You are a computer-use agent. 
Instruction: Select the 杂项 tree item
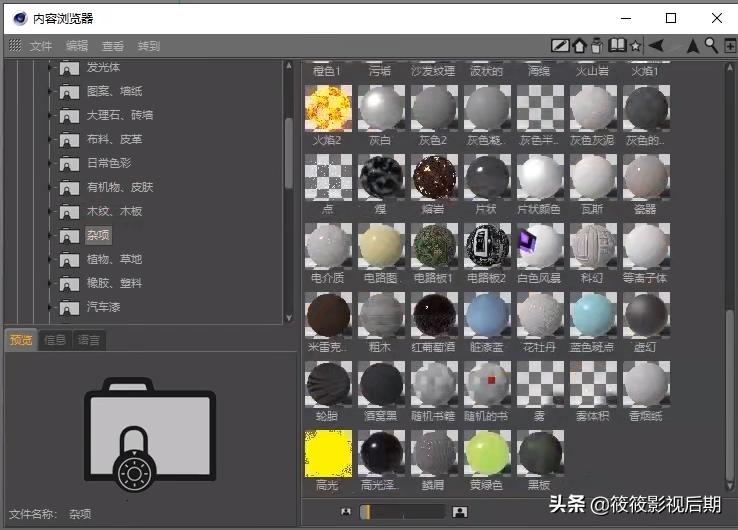(98, 235)
